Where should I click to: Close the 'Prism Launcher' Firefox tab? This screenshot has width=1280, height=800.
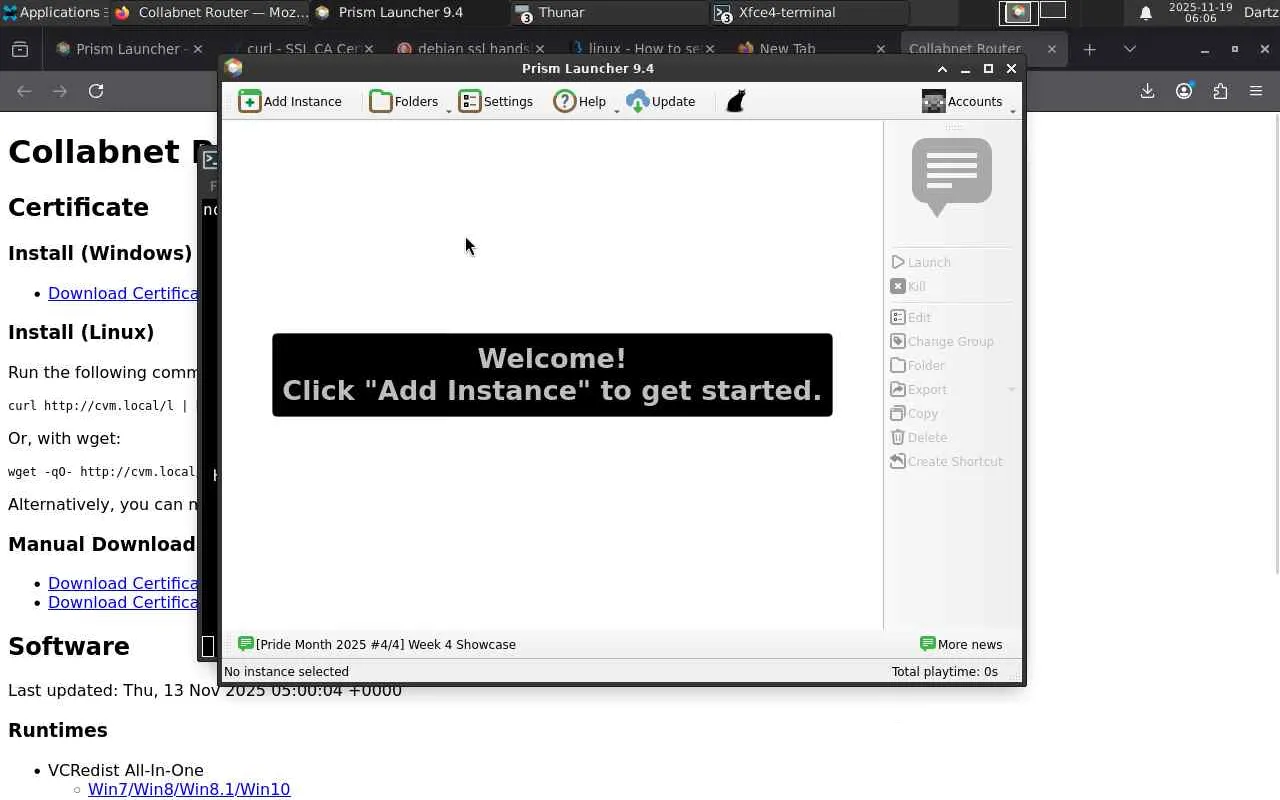click(x=197, y=48)
